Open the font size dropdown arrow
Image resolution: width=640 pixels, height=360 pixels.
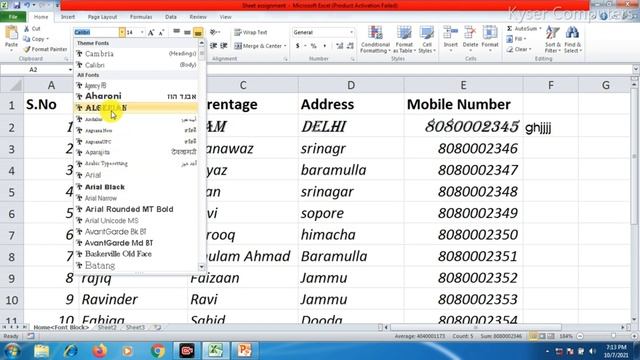142,32
